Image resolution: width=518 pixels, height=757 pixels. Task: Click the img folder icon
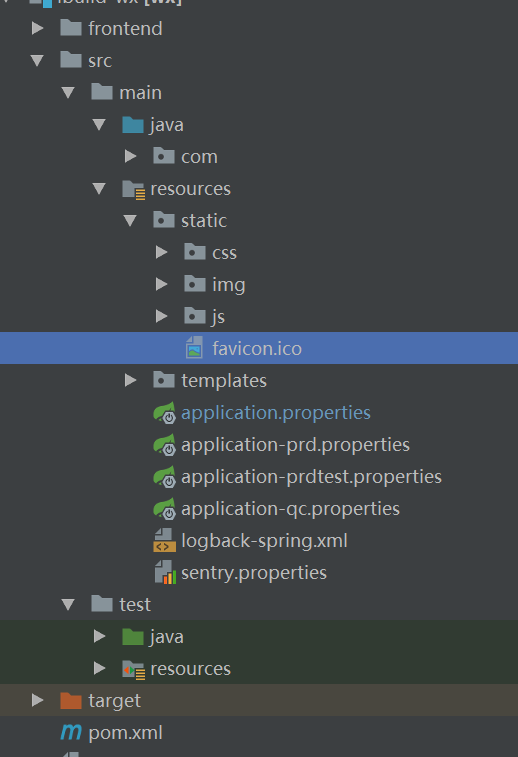tap(195, 284)
